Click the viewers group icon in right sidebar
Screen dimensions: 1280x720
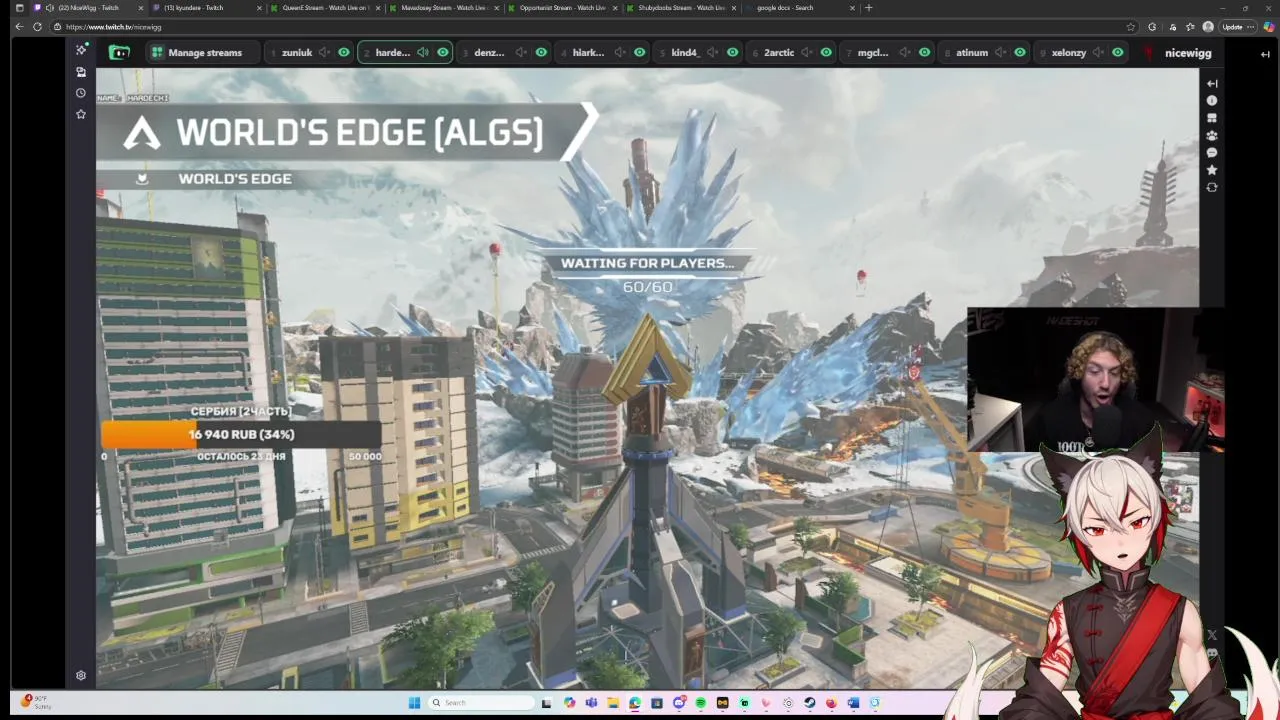tap(1212, 135)
